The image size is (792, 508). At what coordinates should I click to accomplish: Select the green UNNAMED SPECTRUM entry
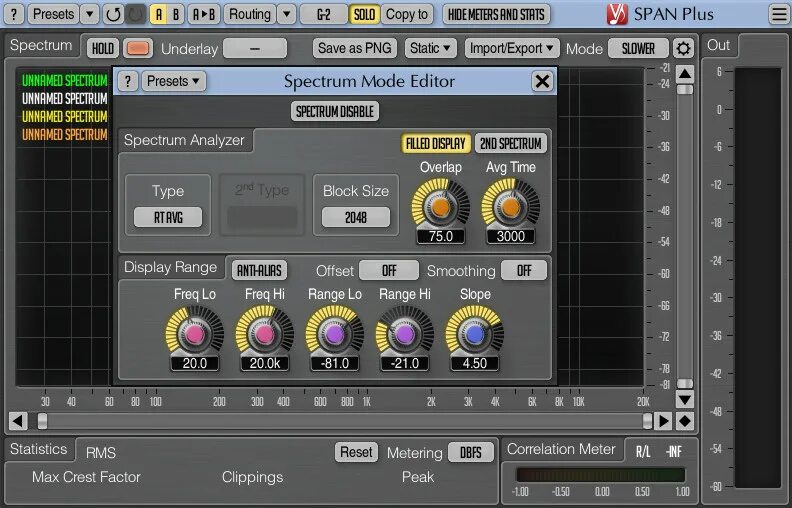click(65, 80)
